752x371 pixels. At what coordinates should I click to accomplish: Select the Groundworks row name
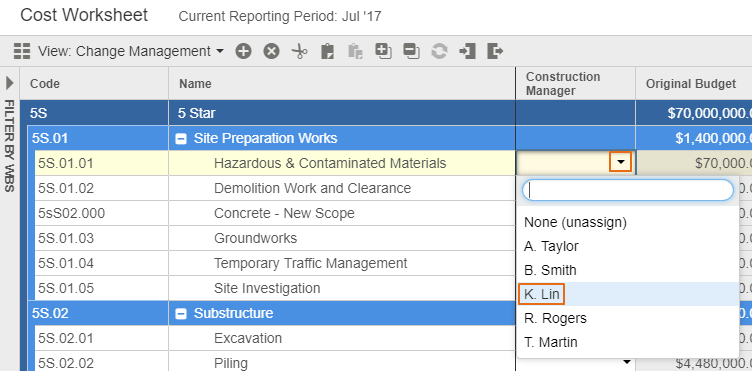point(256,238)
